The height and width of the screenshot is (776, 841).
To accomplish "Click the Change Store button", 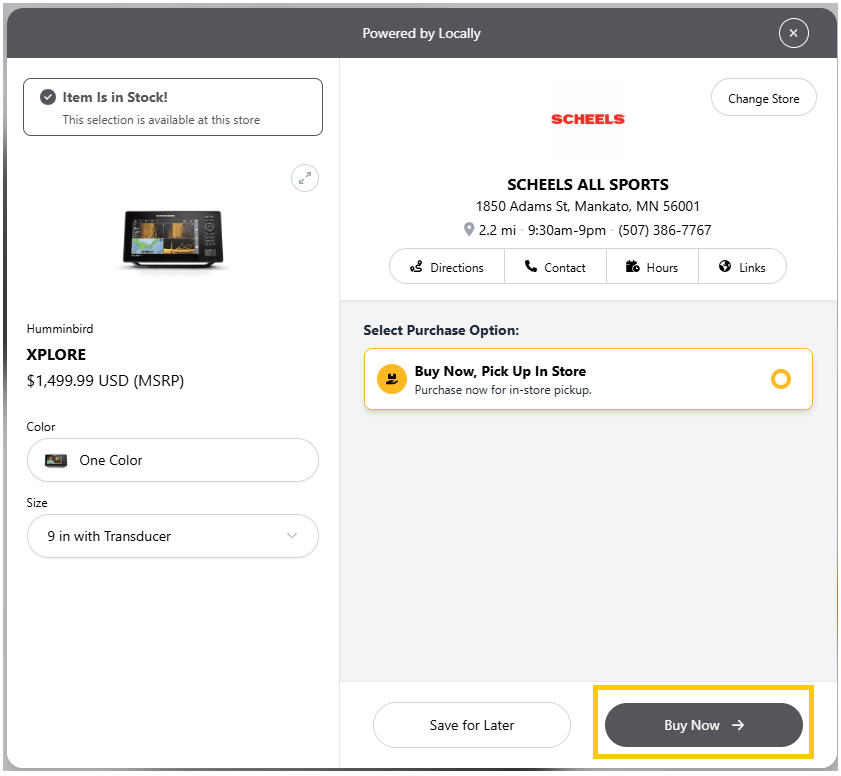I will (x=763, y=99).
